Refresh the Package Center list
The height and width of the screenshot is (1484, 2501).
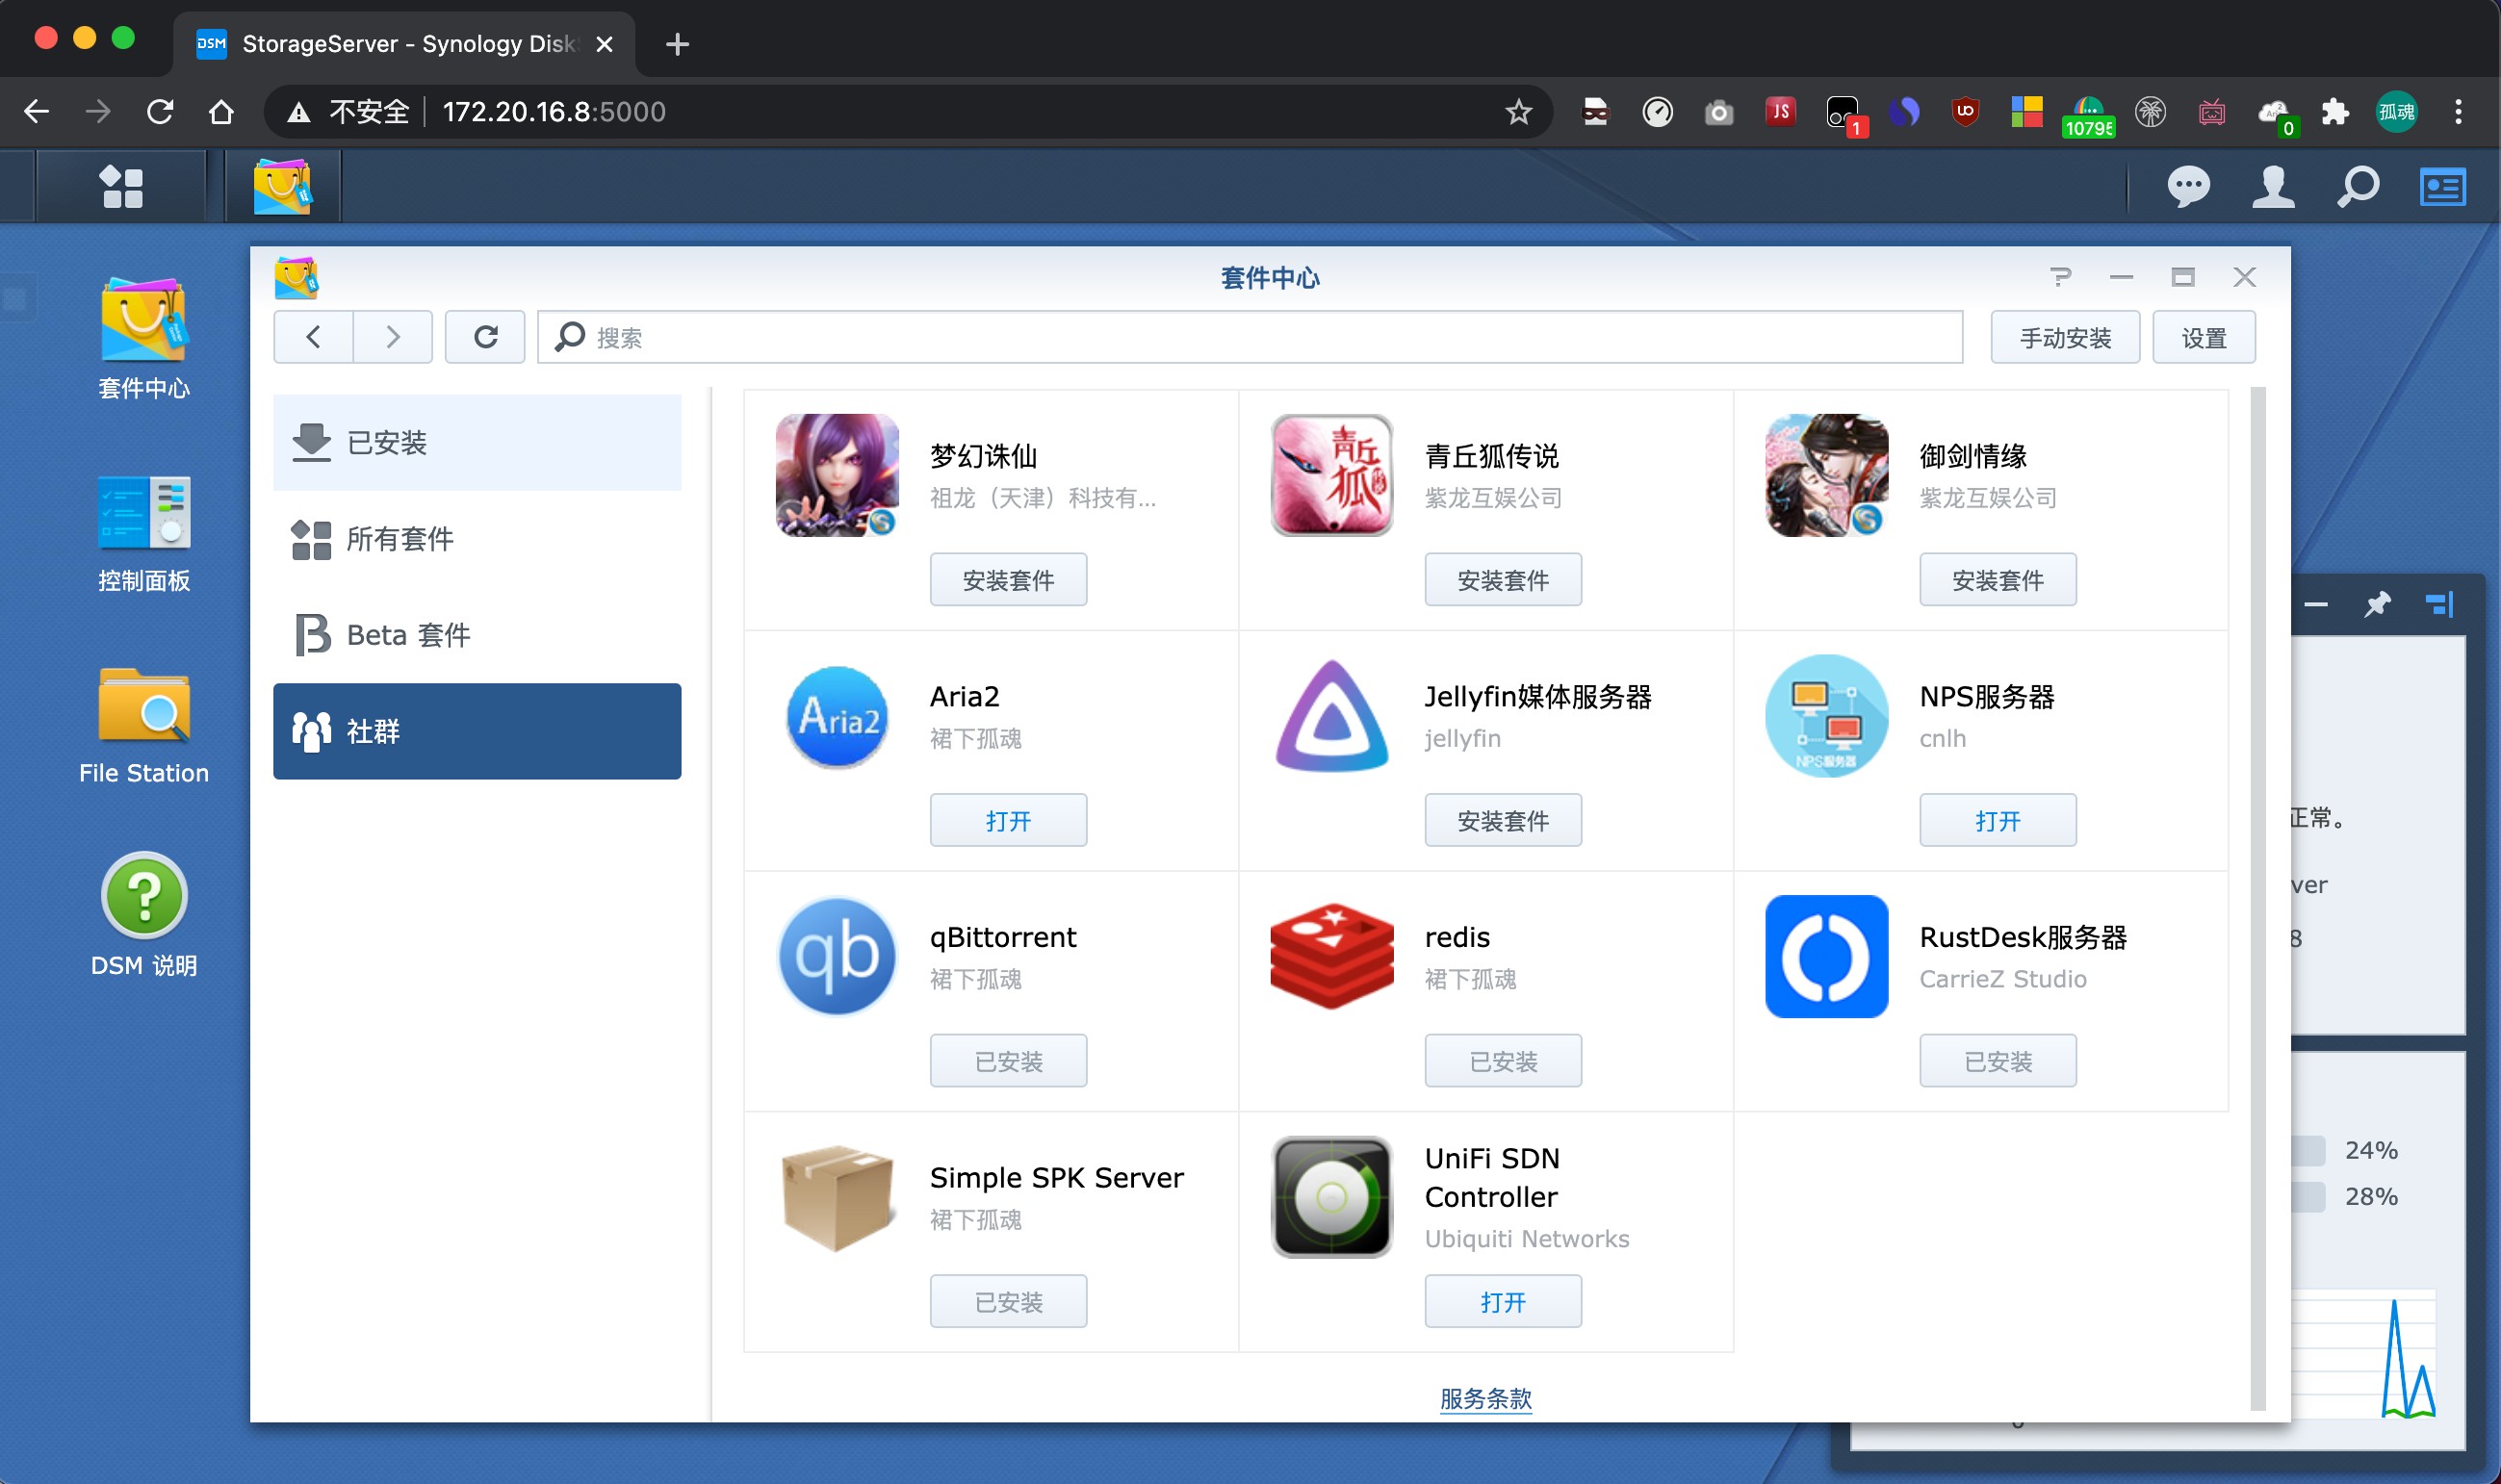[485, 337]
